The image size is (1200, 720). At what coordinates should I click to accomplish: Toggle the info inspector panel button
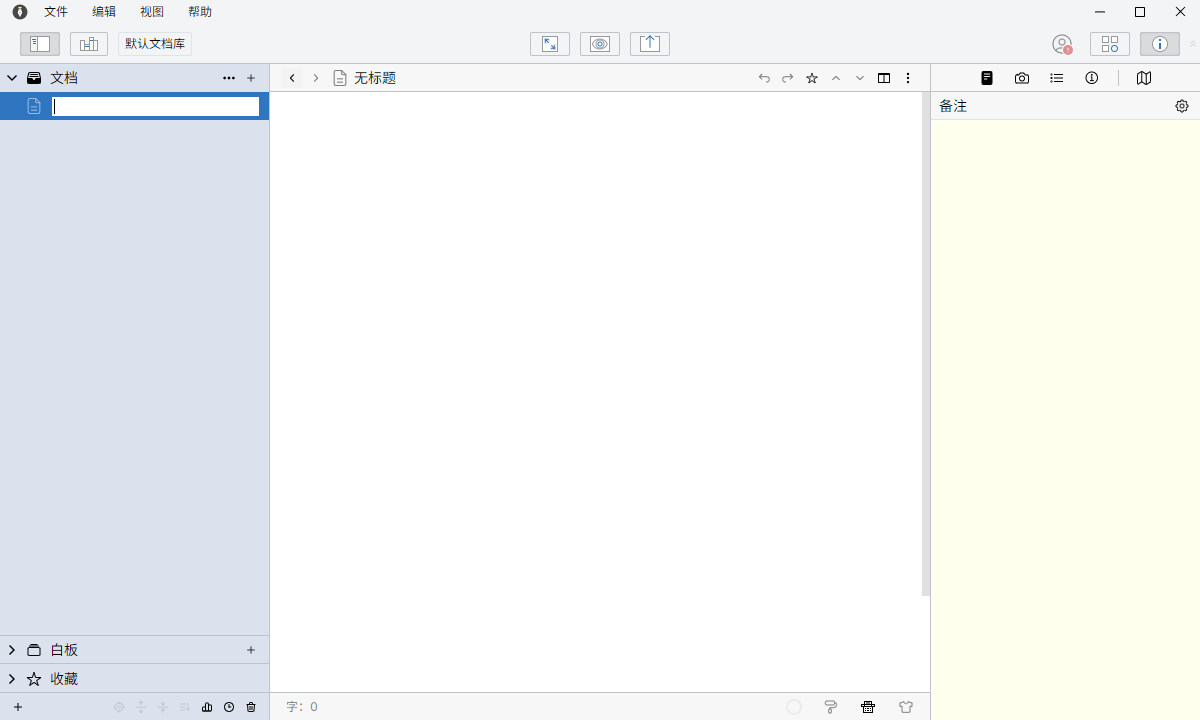click(x=1160, y=44)
